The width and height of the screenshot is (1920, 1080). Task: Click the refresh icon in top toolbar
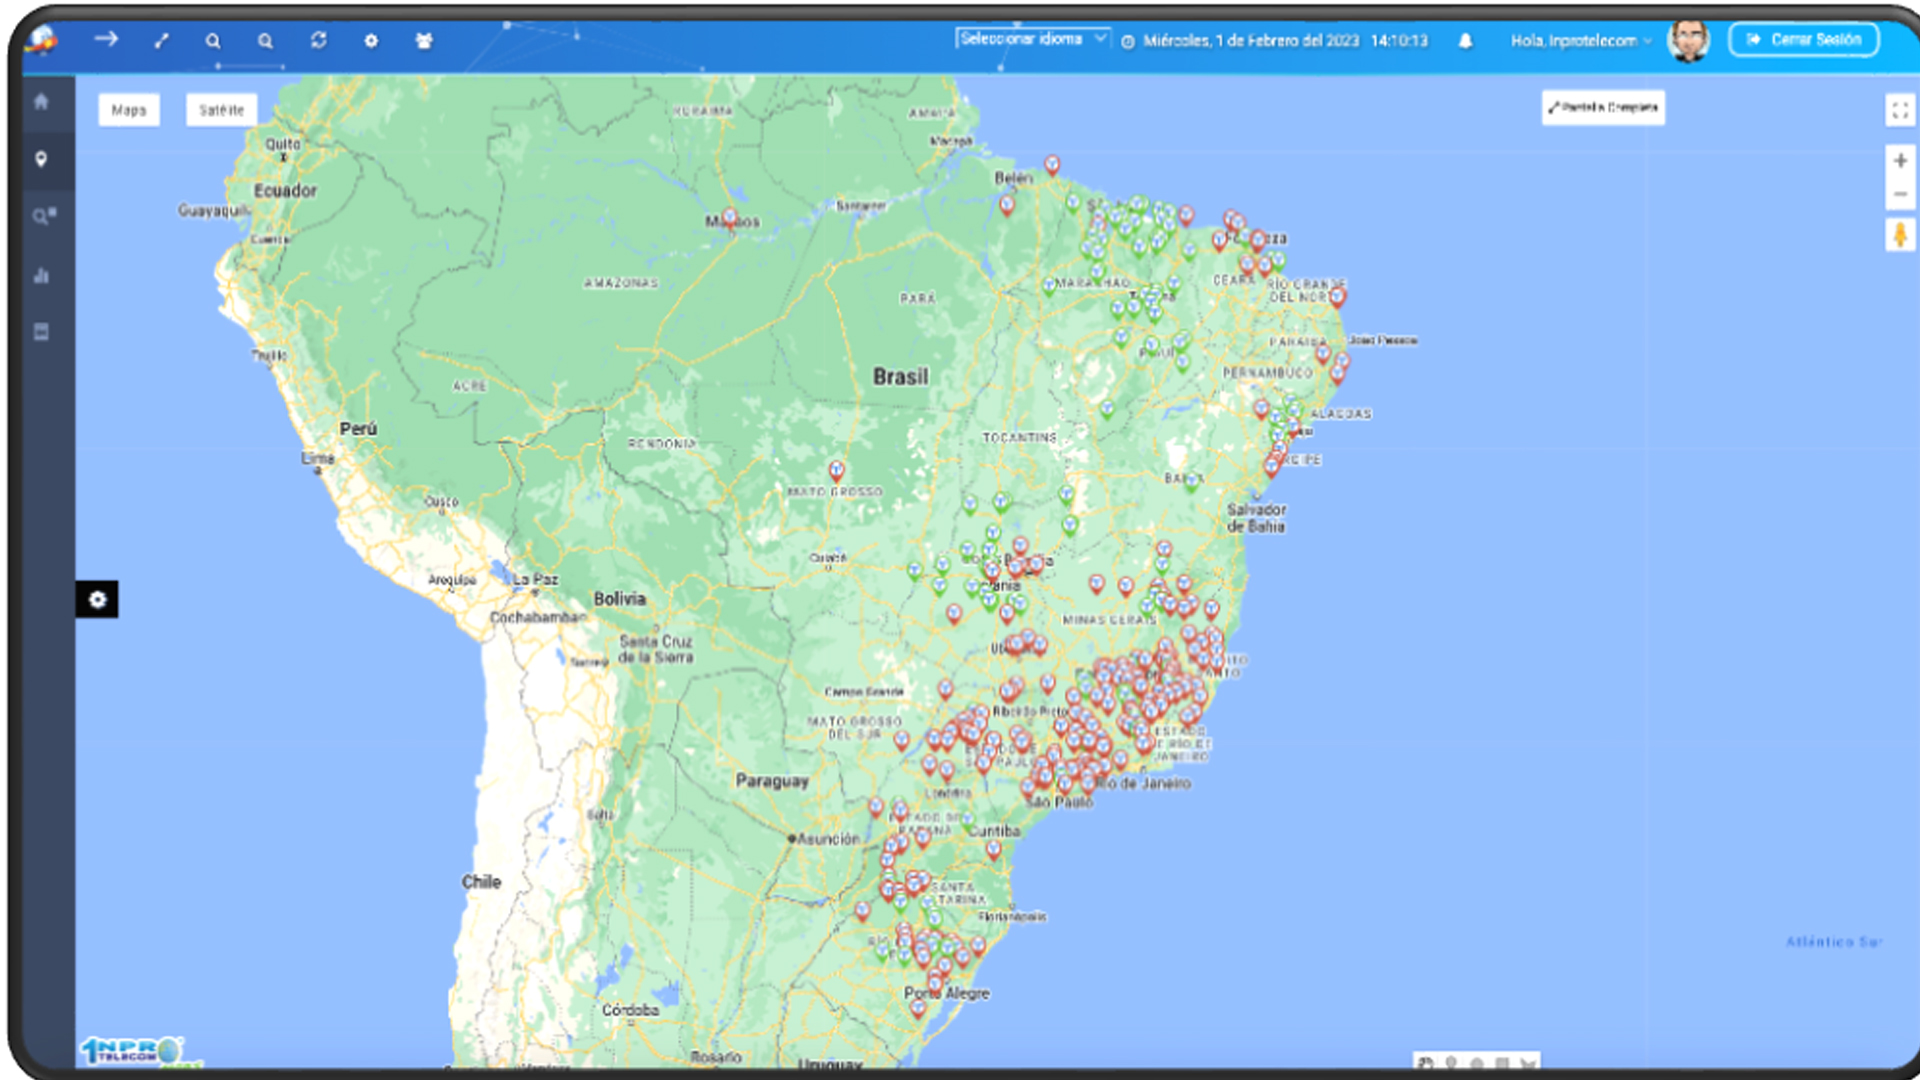(318, 40)
